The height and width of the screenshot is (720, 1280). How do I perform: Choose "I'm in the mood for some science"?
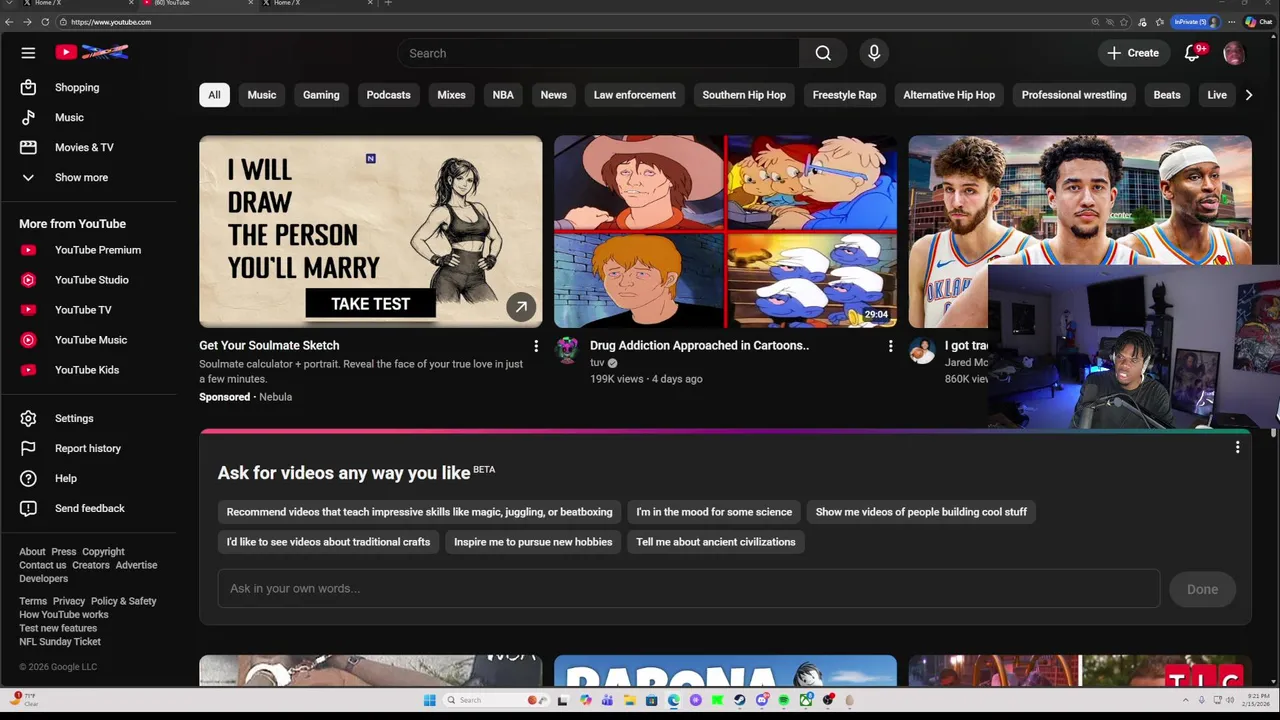click(714, 512)
